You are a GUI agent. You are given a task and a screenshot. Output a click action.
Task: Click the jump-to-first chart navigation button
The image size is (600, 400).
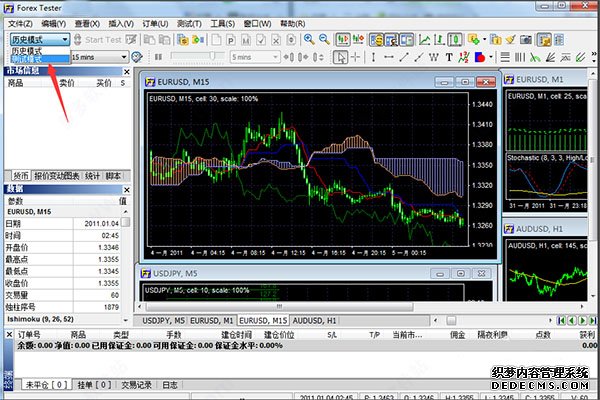click(561, 320)
